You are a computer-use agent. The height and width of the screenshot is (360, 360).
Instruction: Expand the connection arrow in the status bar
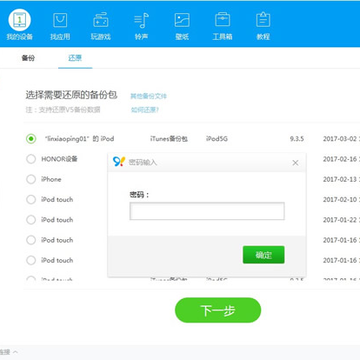coord(15,352)
